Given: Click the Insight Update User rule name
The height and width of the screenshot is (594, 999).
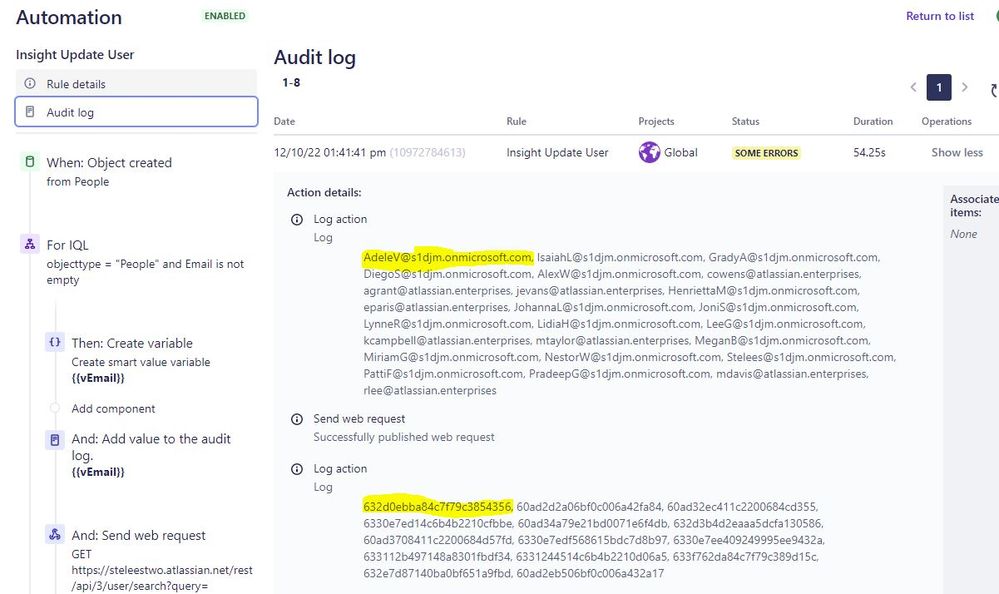Looking at the screenshot, I should [x=75, y=55].
